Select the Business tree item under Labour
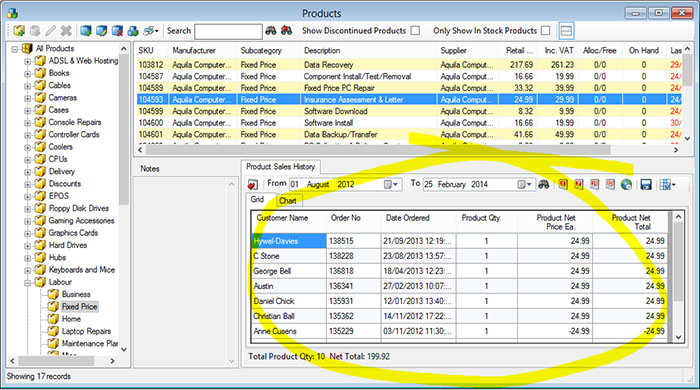 tap(76, 295)
